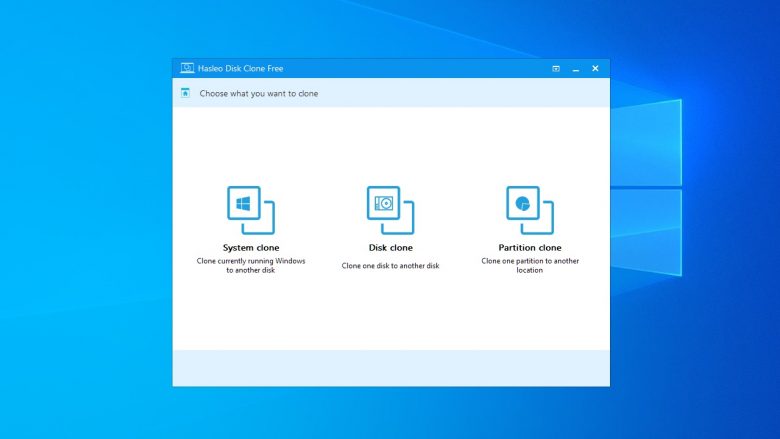Click the "Disk clone" label

coord(390,248)
